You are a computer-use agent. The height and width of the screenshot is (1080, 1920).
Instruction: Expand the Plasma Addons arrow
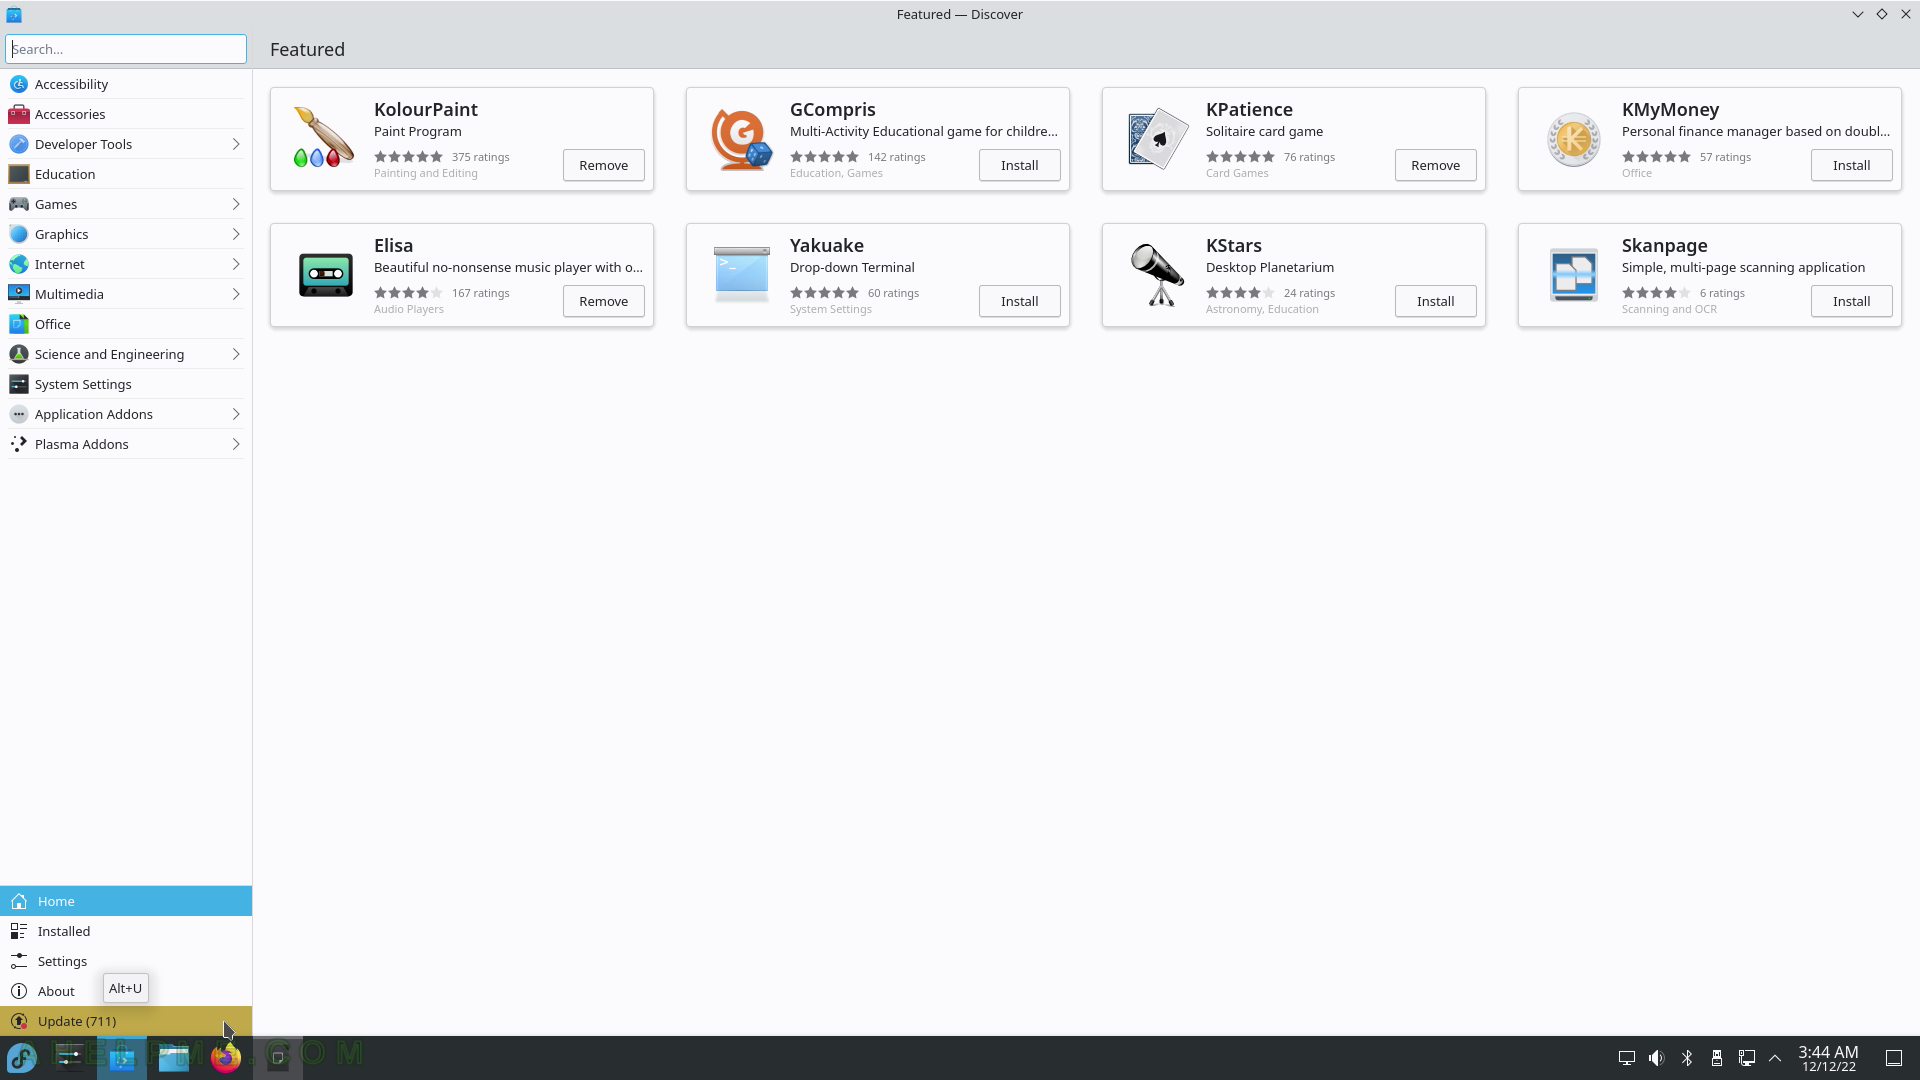point(236,444)
